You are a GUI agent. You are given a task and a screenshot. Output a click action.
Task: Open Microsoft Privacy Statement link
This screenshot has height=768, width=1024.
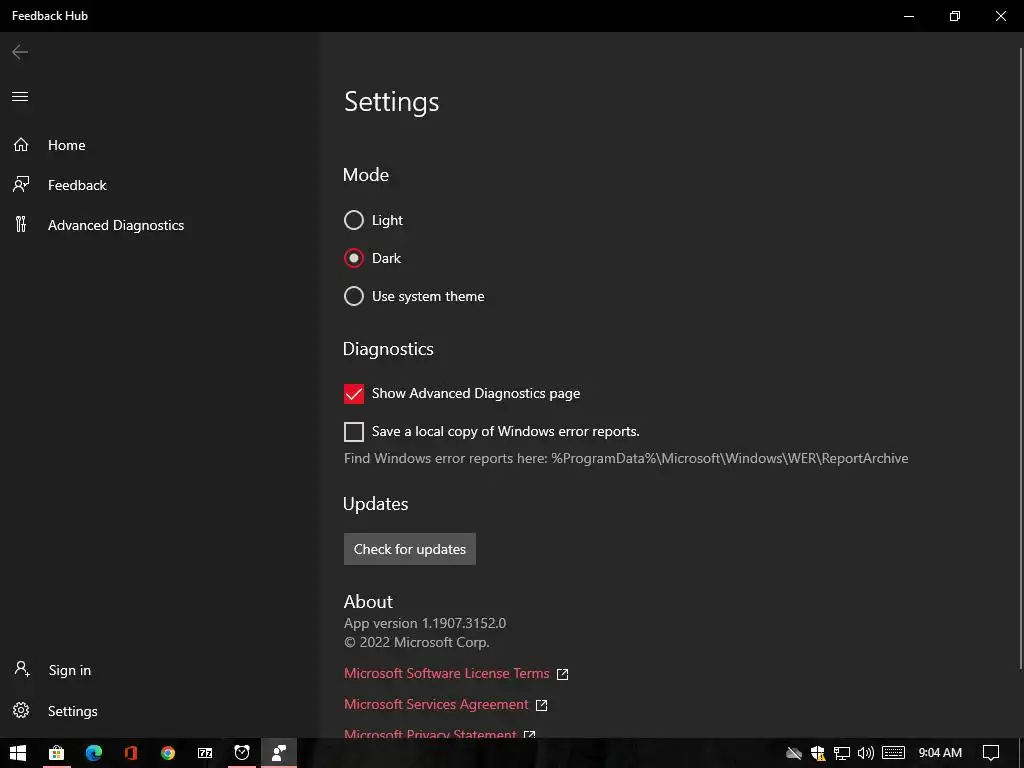pos(430,733)
